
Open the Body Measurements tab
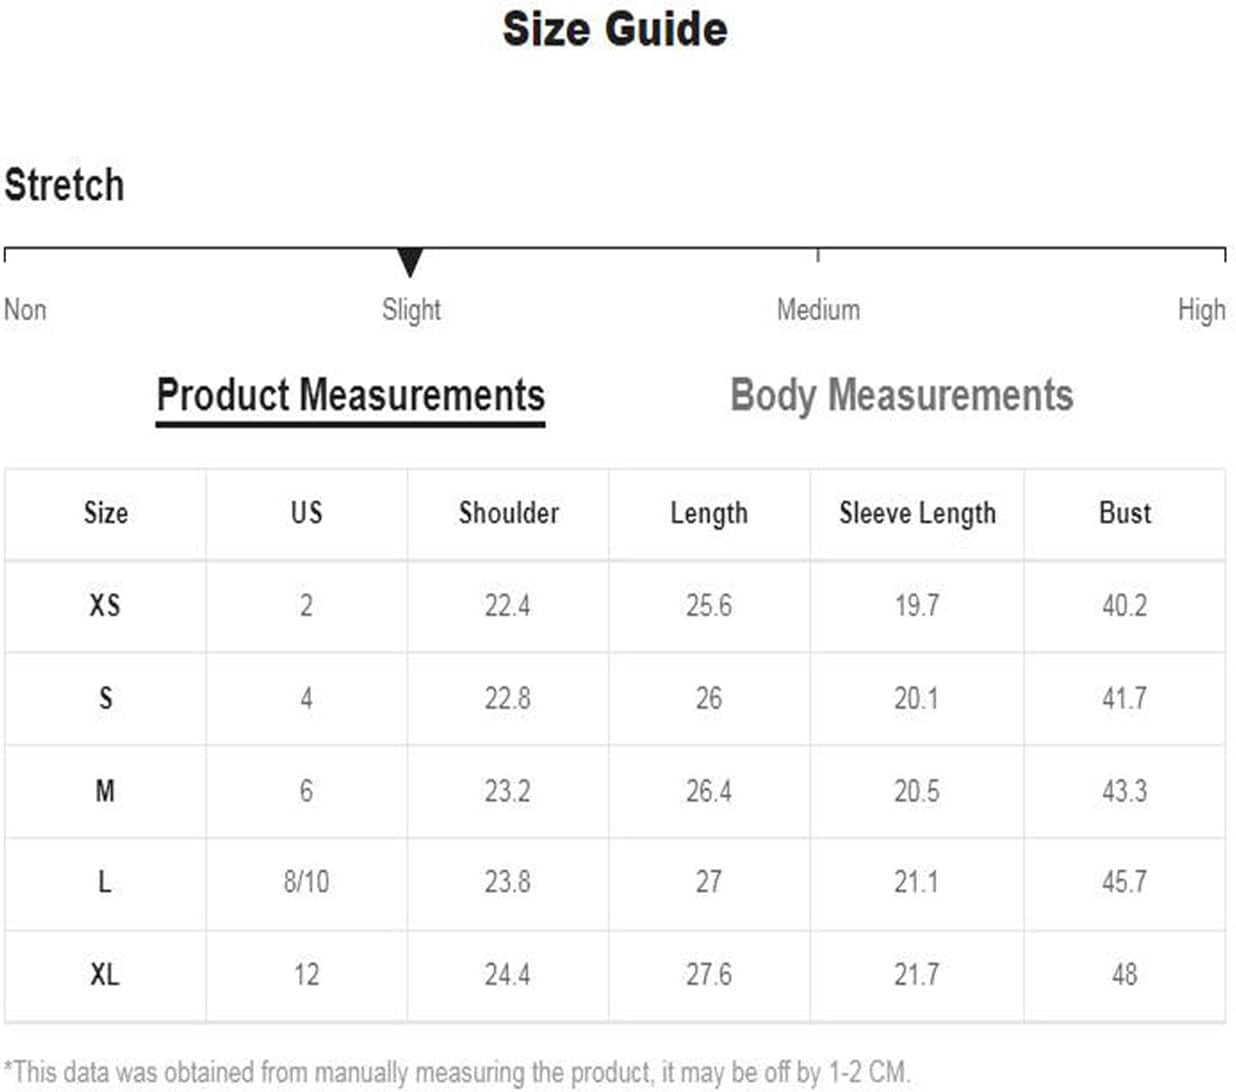click(901, 396)
